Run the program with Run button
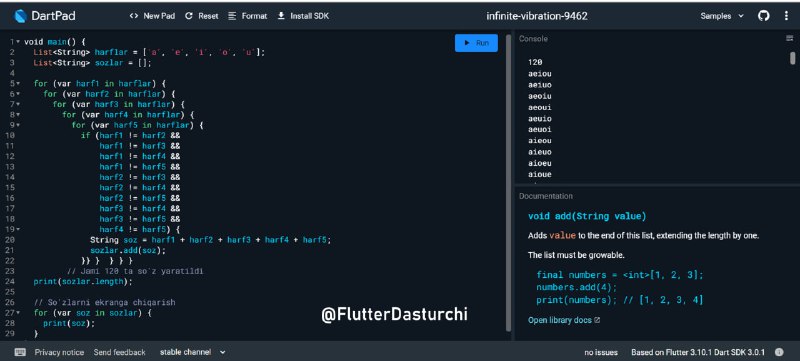800x361 pixels. pyautogui.click(x=476, y=43)
